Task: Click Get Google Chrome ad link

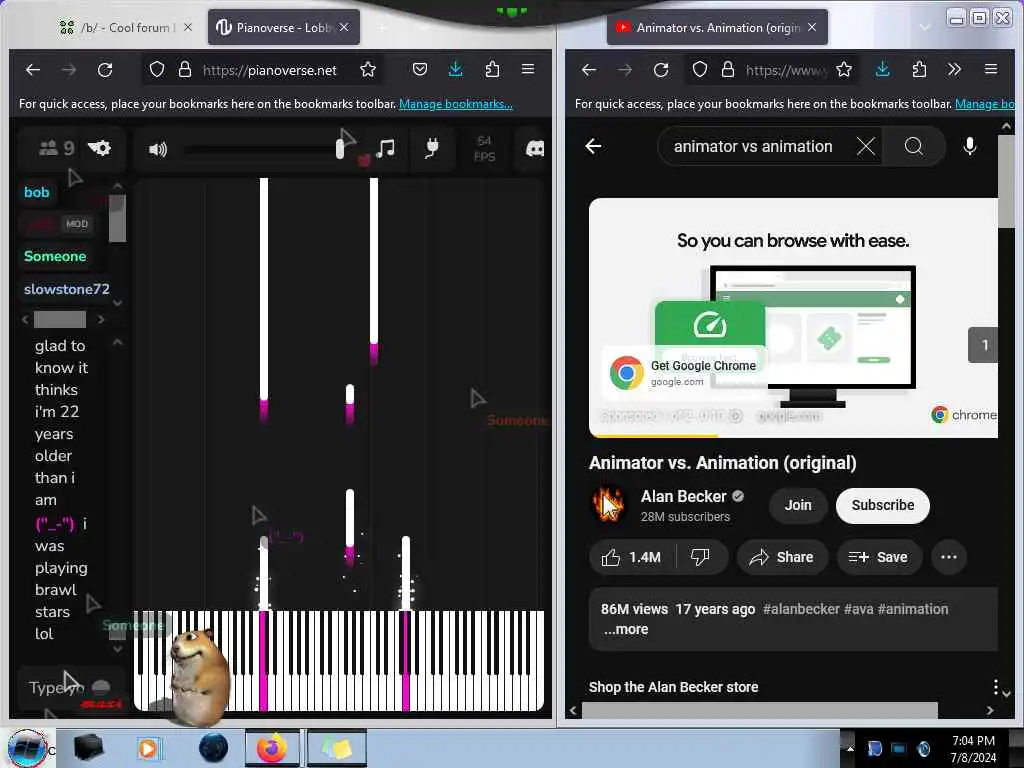Action: (703, 366)
